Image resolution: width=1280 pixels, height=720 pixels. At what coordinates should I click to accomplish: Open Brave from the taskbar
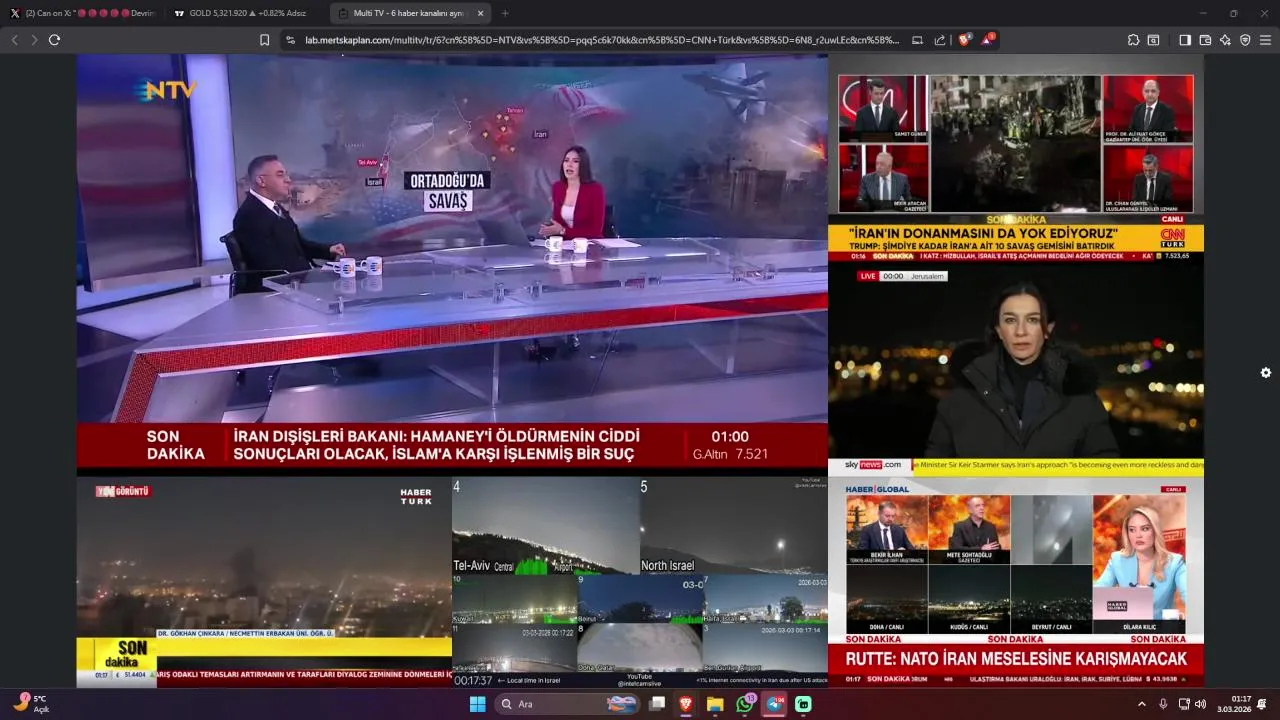coord(686,704)
